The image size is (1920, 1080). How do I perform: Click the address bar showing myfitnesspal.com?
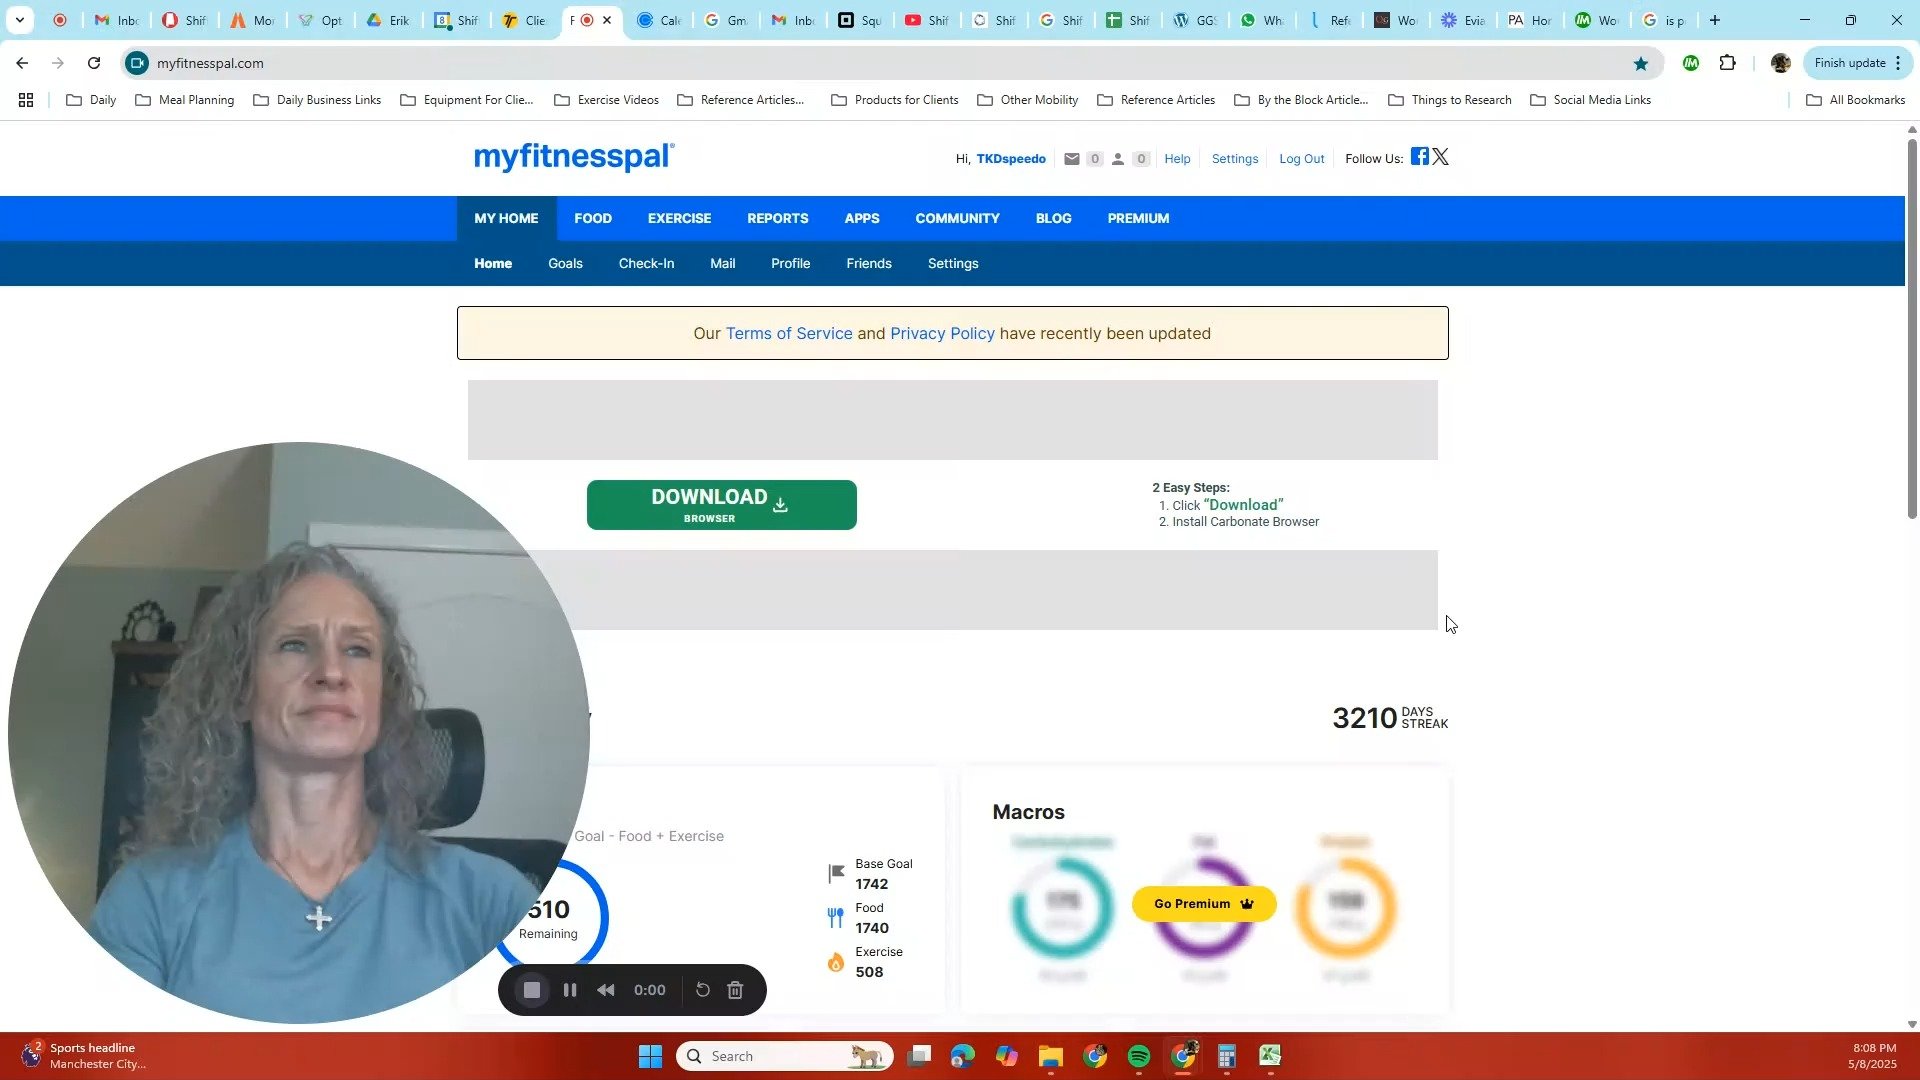point(890,63)
